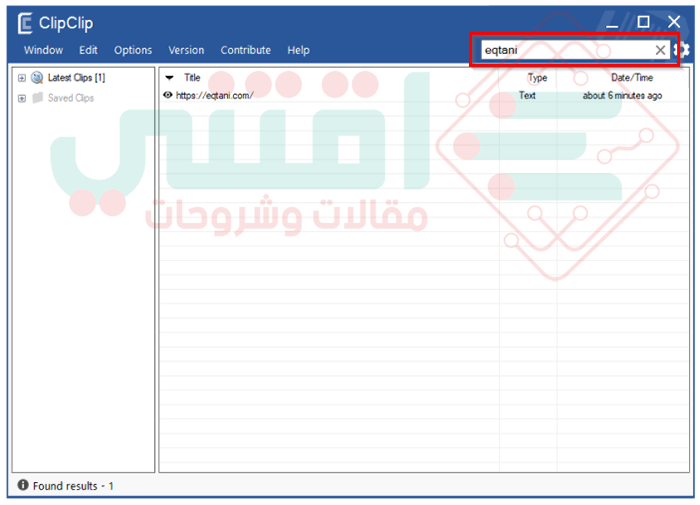
Task: Expand the Saved Clips tree node
Action: [21, 98]
